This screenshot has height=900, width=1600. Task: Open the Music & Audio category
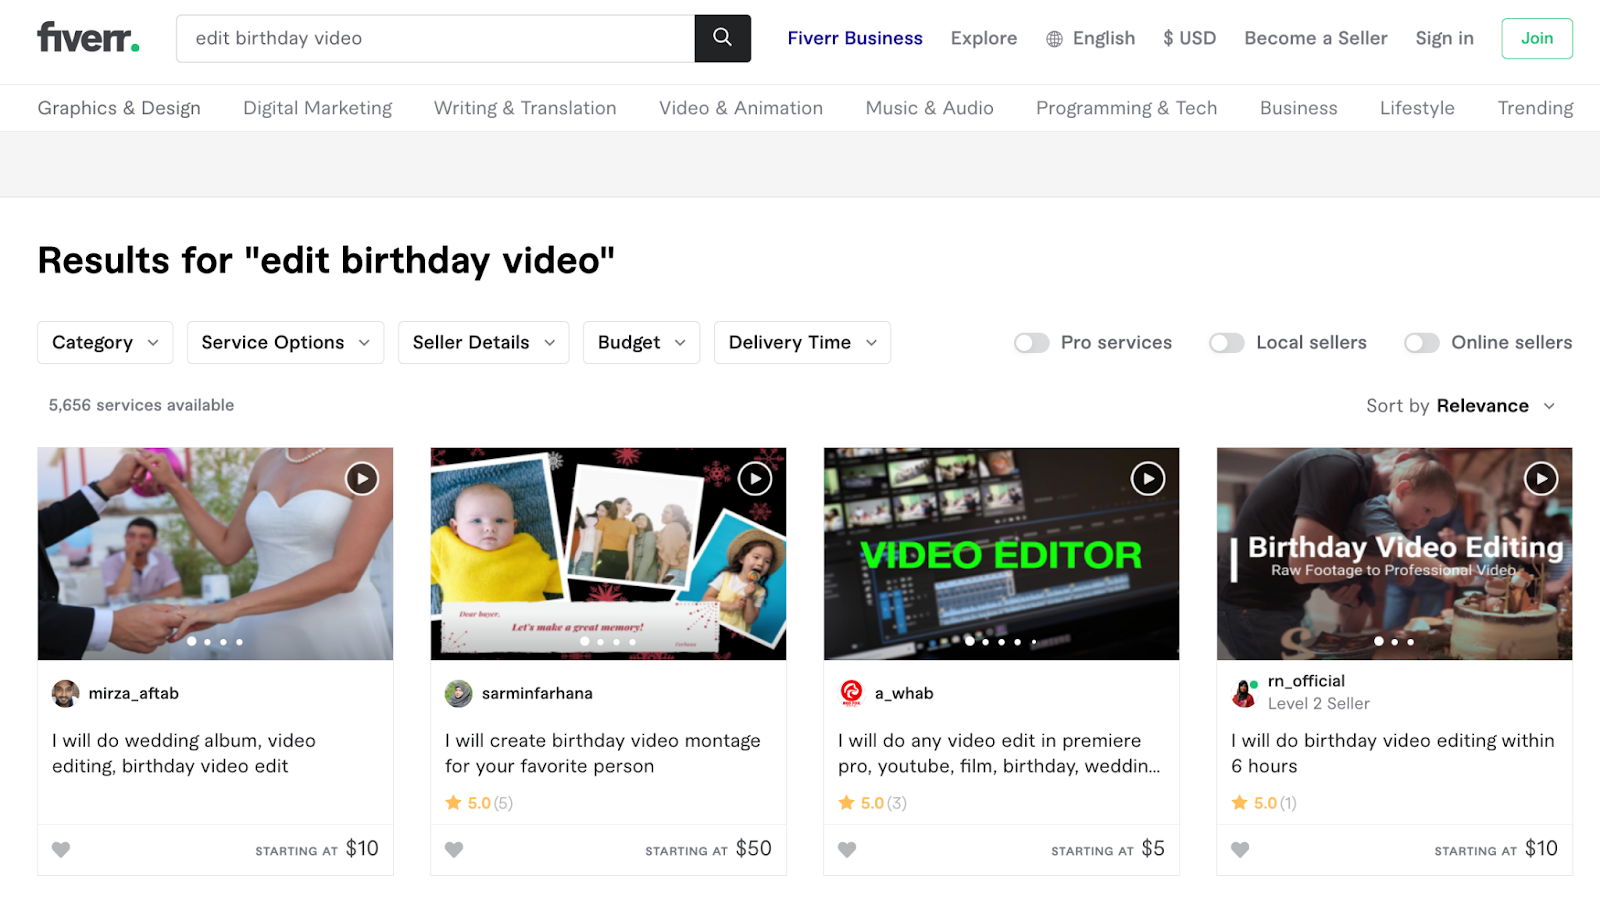click(930, 108)
